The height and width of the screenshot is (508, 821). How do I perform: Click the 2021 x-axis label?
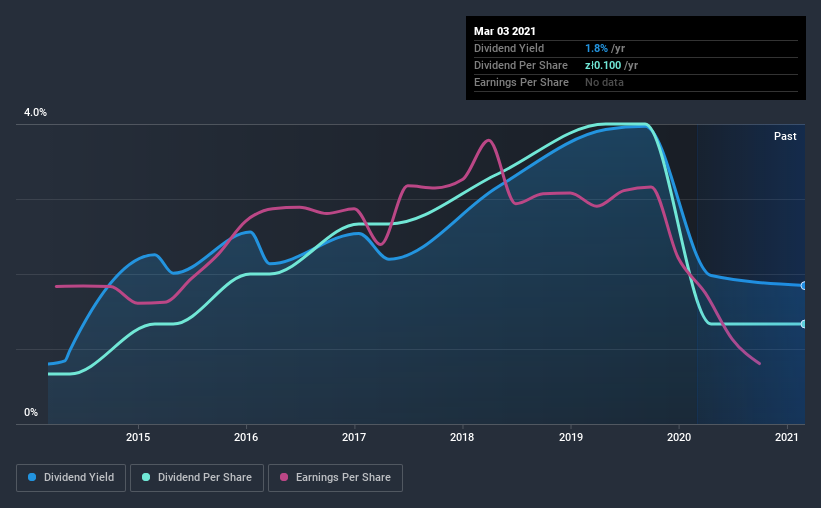tap(786, 437)
